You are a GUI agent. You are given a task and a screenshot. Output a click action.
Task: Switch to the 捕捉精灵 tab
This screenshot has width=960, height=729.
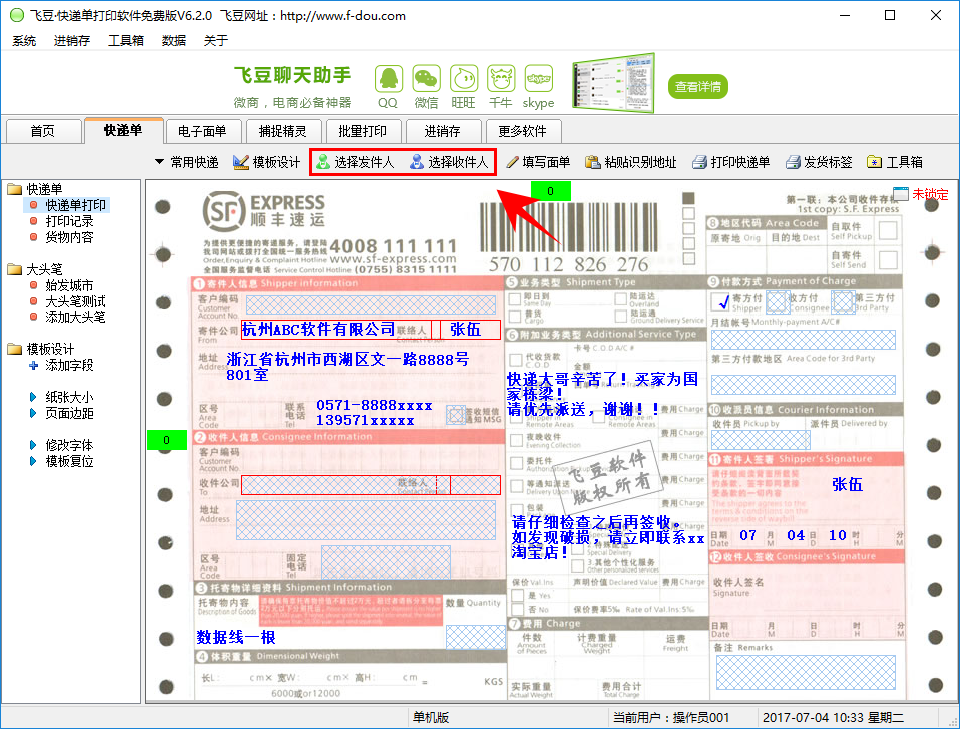coord(282,131)
